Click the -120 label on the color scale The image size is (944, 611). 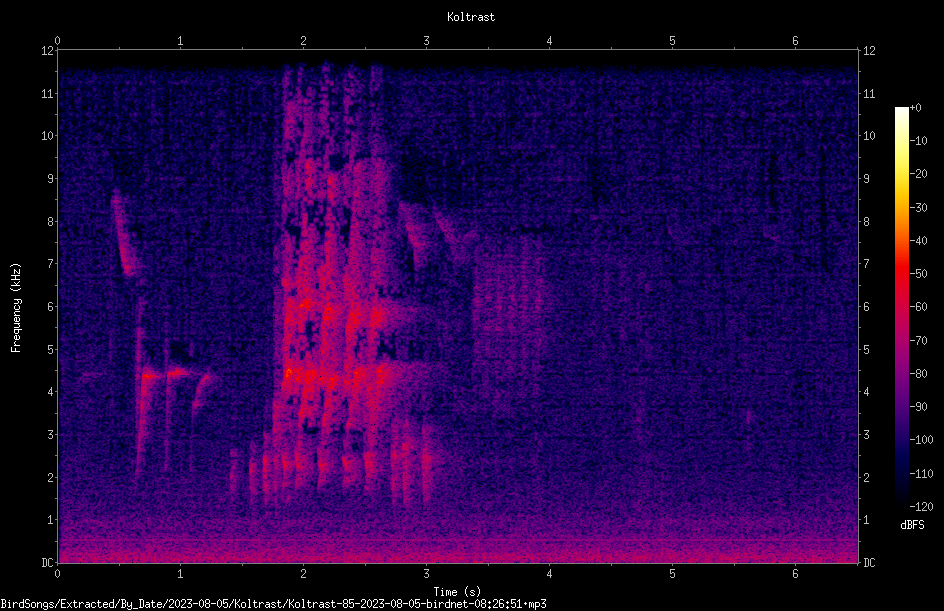point(921,506)
